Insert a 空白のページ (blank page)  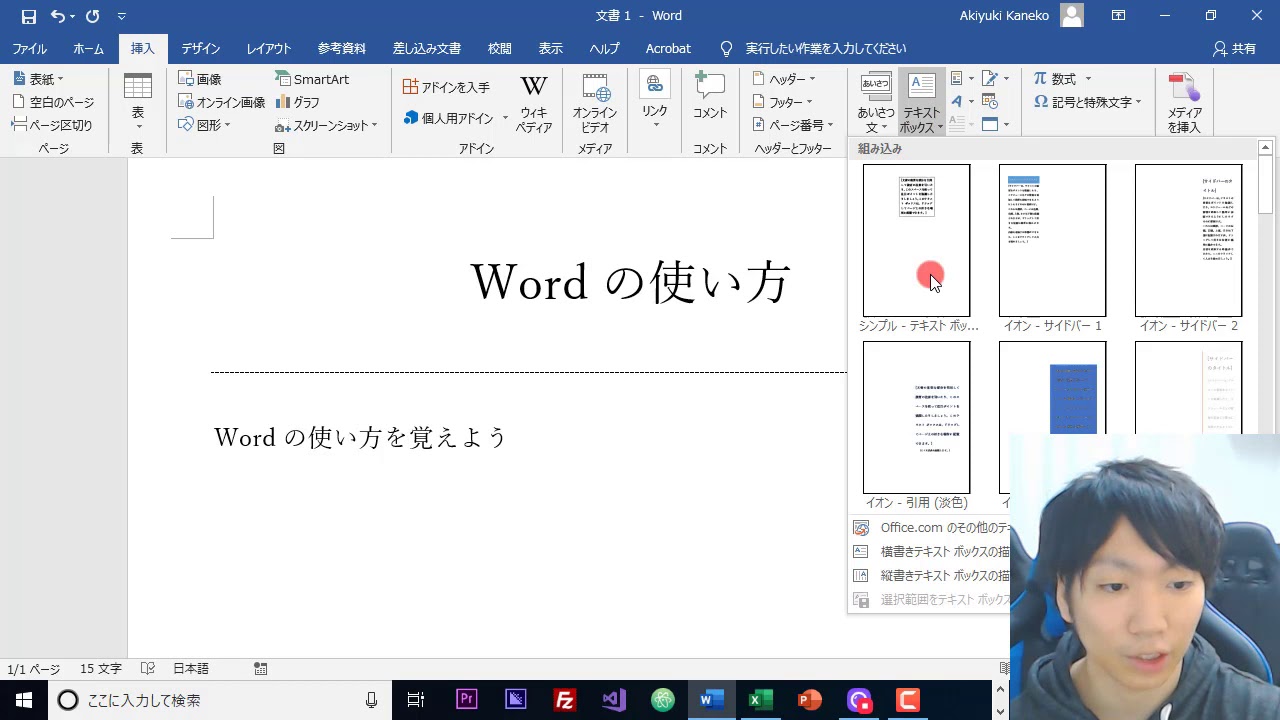tap(53, 102)
